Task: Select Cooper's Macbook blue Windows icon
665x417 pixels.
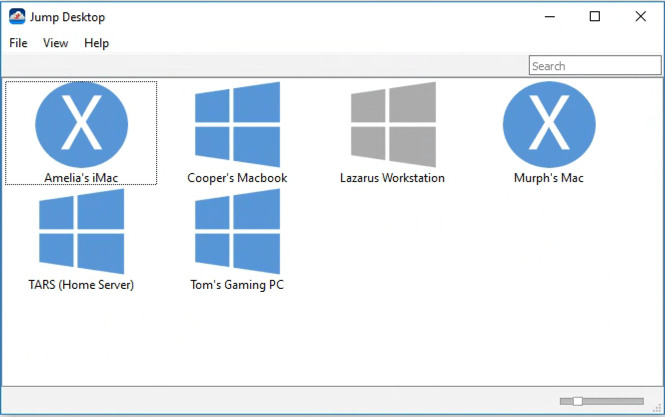Action: (237, 124)
